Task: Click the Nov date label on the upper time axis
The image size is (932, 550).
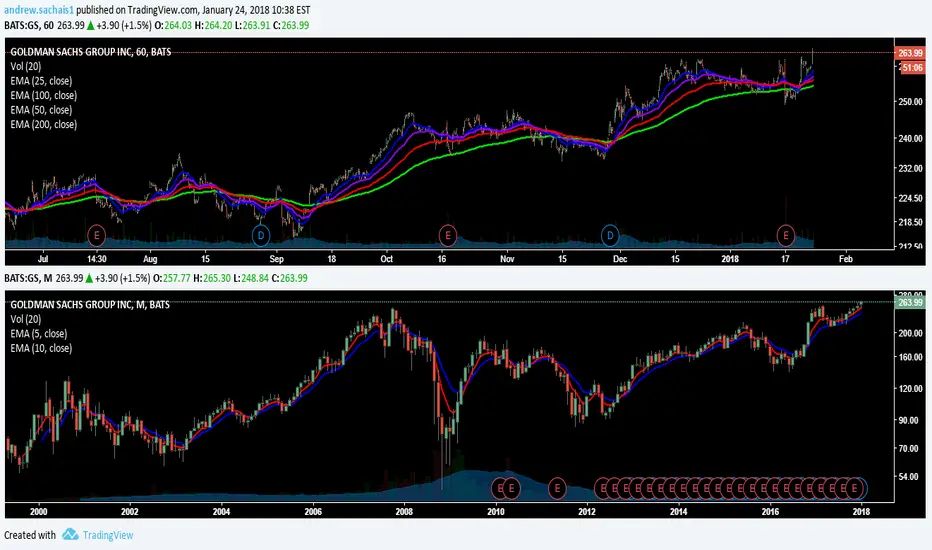Action: (x=507, y=259)
